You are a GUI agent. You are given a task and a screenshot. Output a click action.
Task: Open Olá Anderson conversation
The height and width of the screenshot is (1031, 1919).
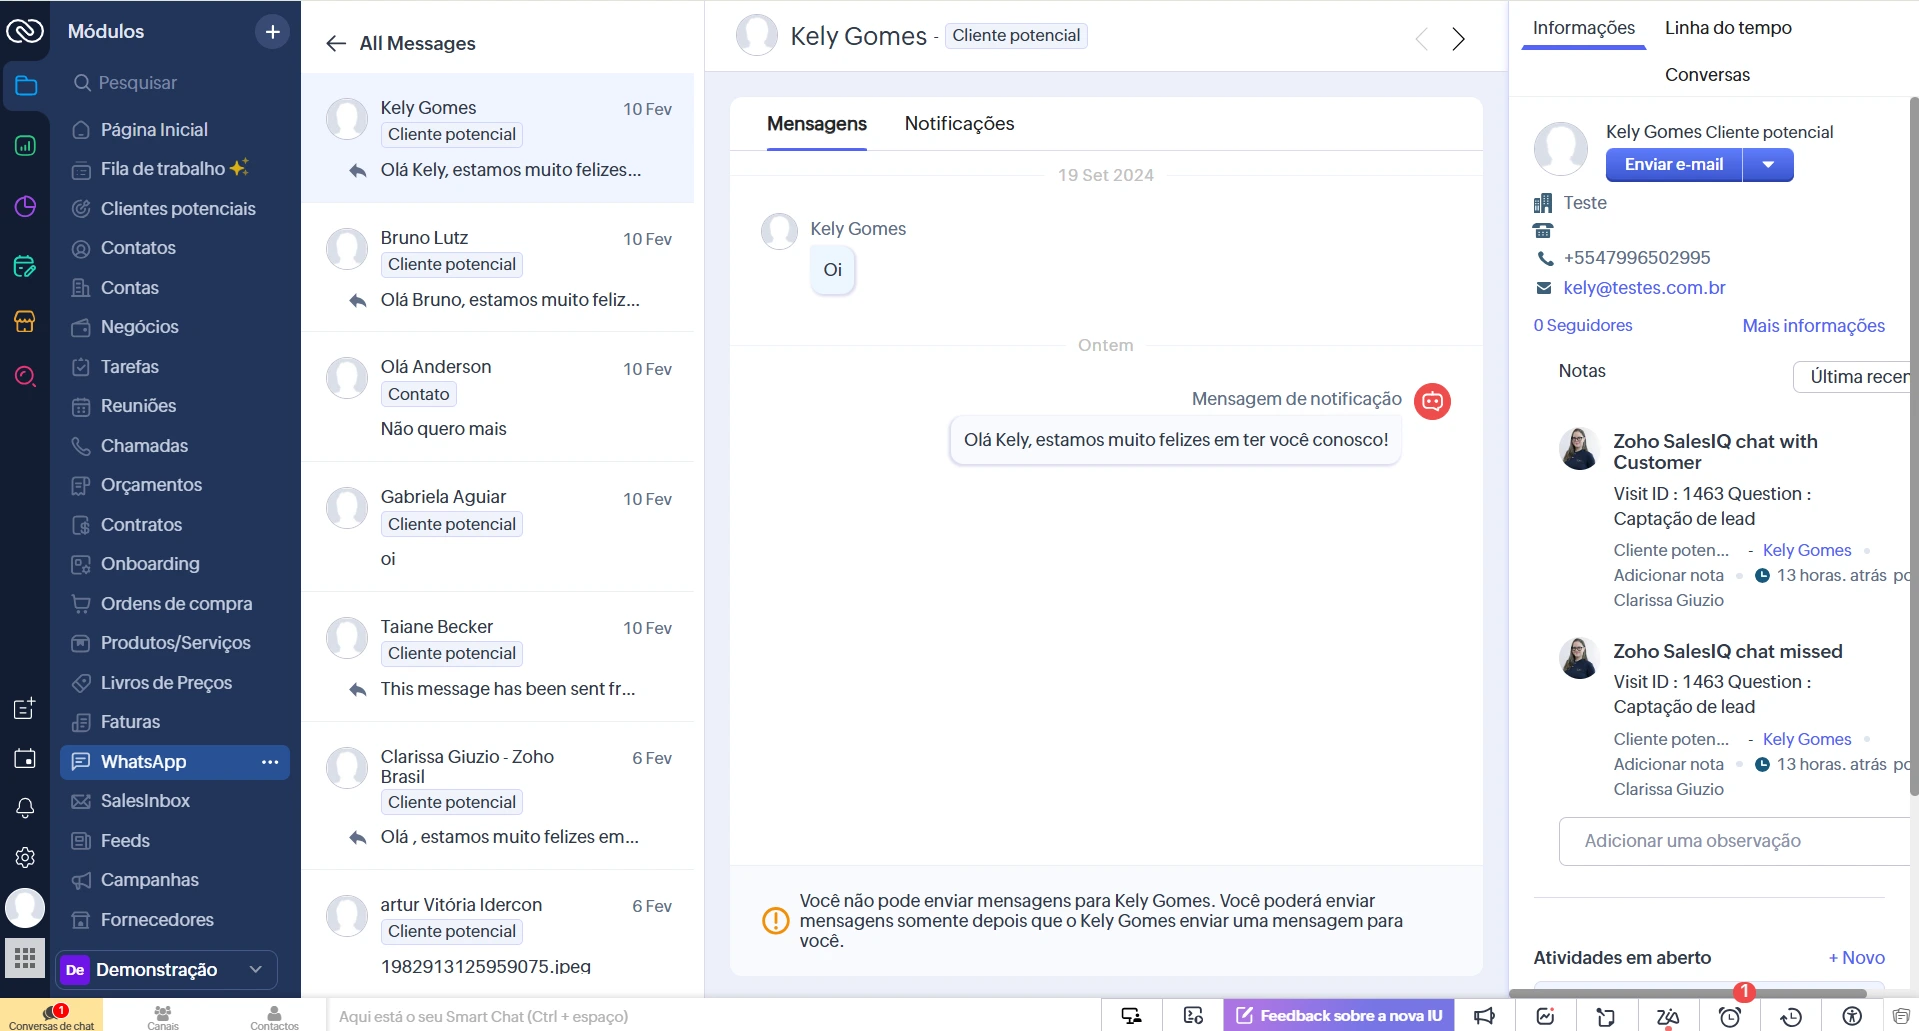tap(498, 397)
